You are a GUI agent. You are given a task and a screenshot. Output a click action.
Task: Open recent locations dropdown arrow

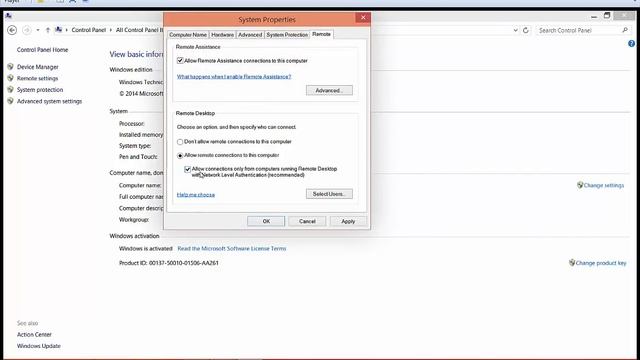38,30
